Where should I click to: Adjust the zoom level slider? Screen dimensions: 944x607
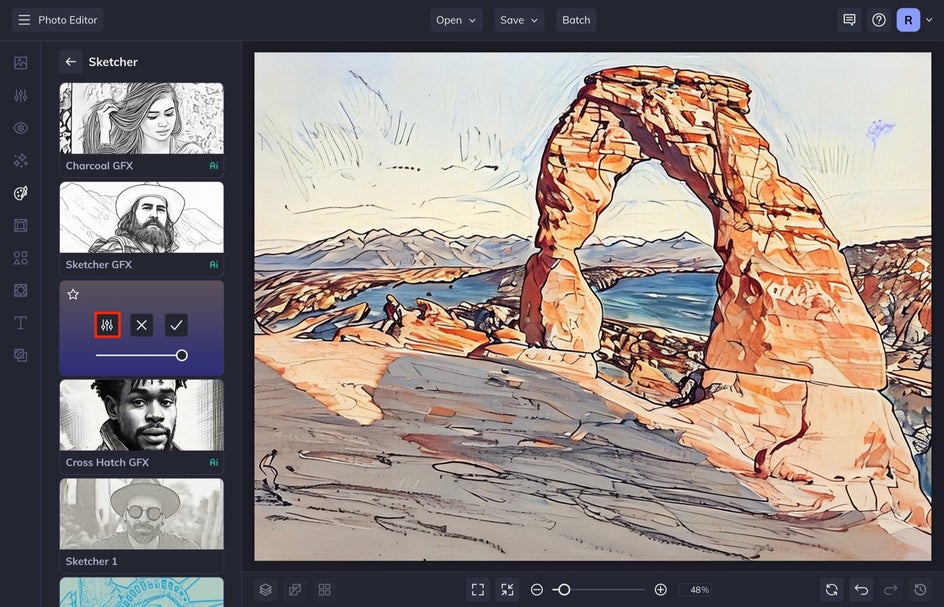pyautogui.click(x=598, y=590)
